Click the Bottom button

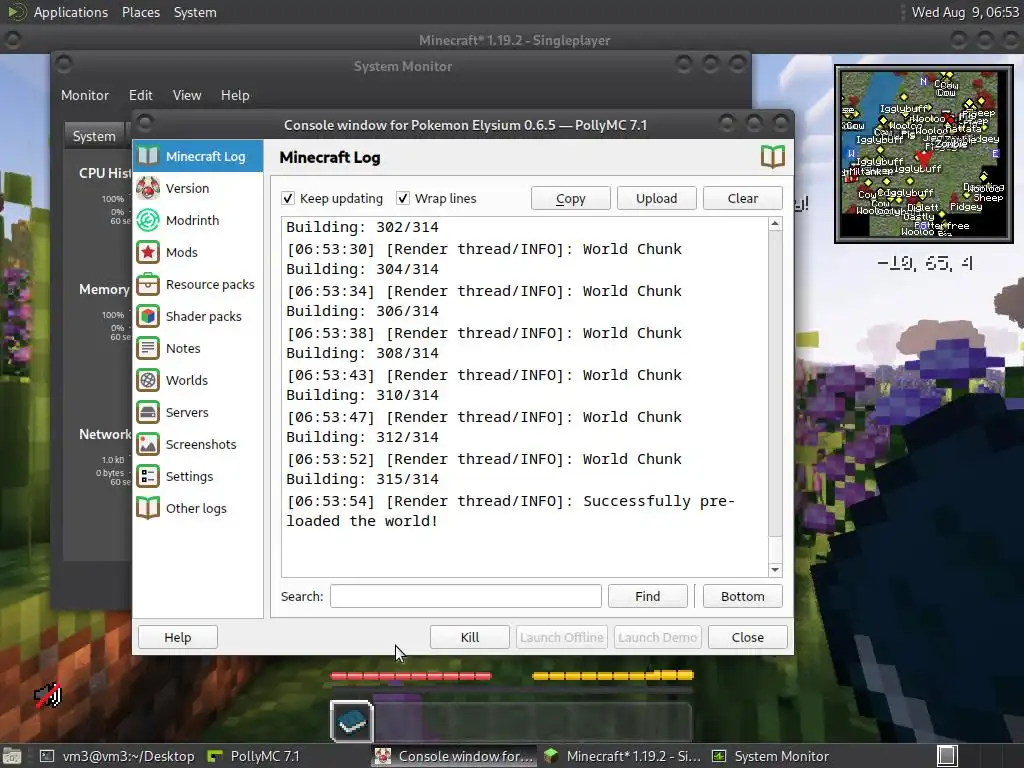743,596
